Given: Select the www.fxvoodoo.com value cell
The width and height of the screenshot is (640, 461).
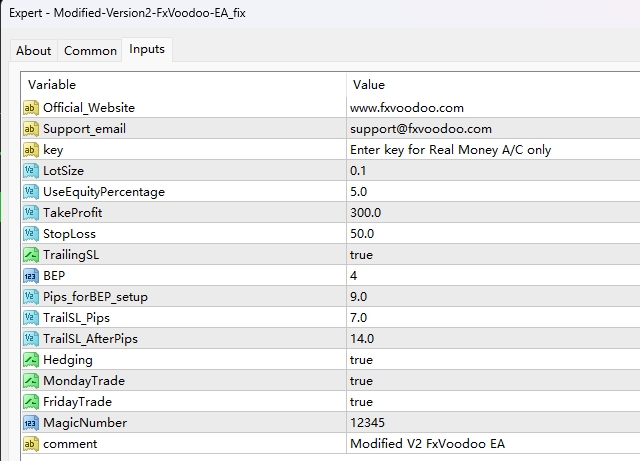Looking at the screenshot, I should [x=493, y=108].
